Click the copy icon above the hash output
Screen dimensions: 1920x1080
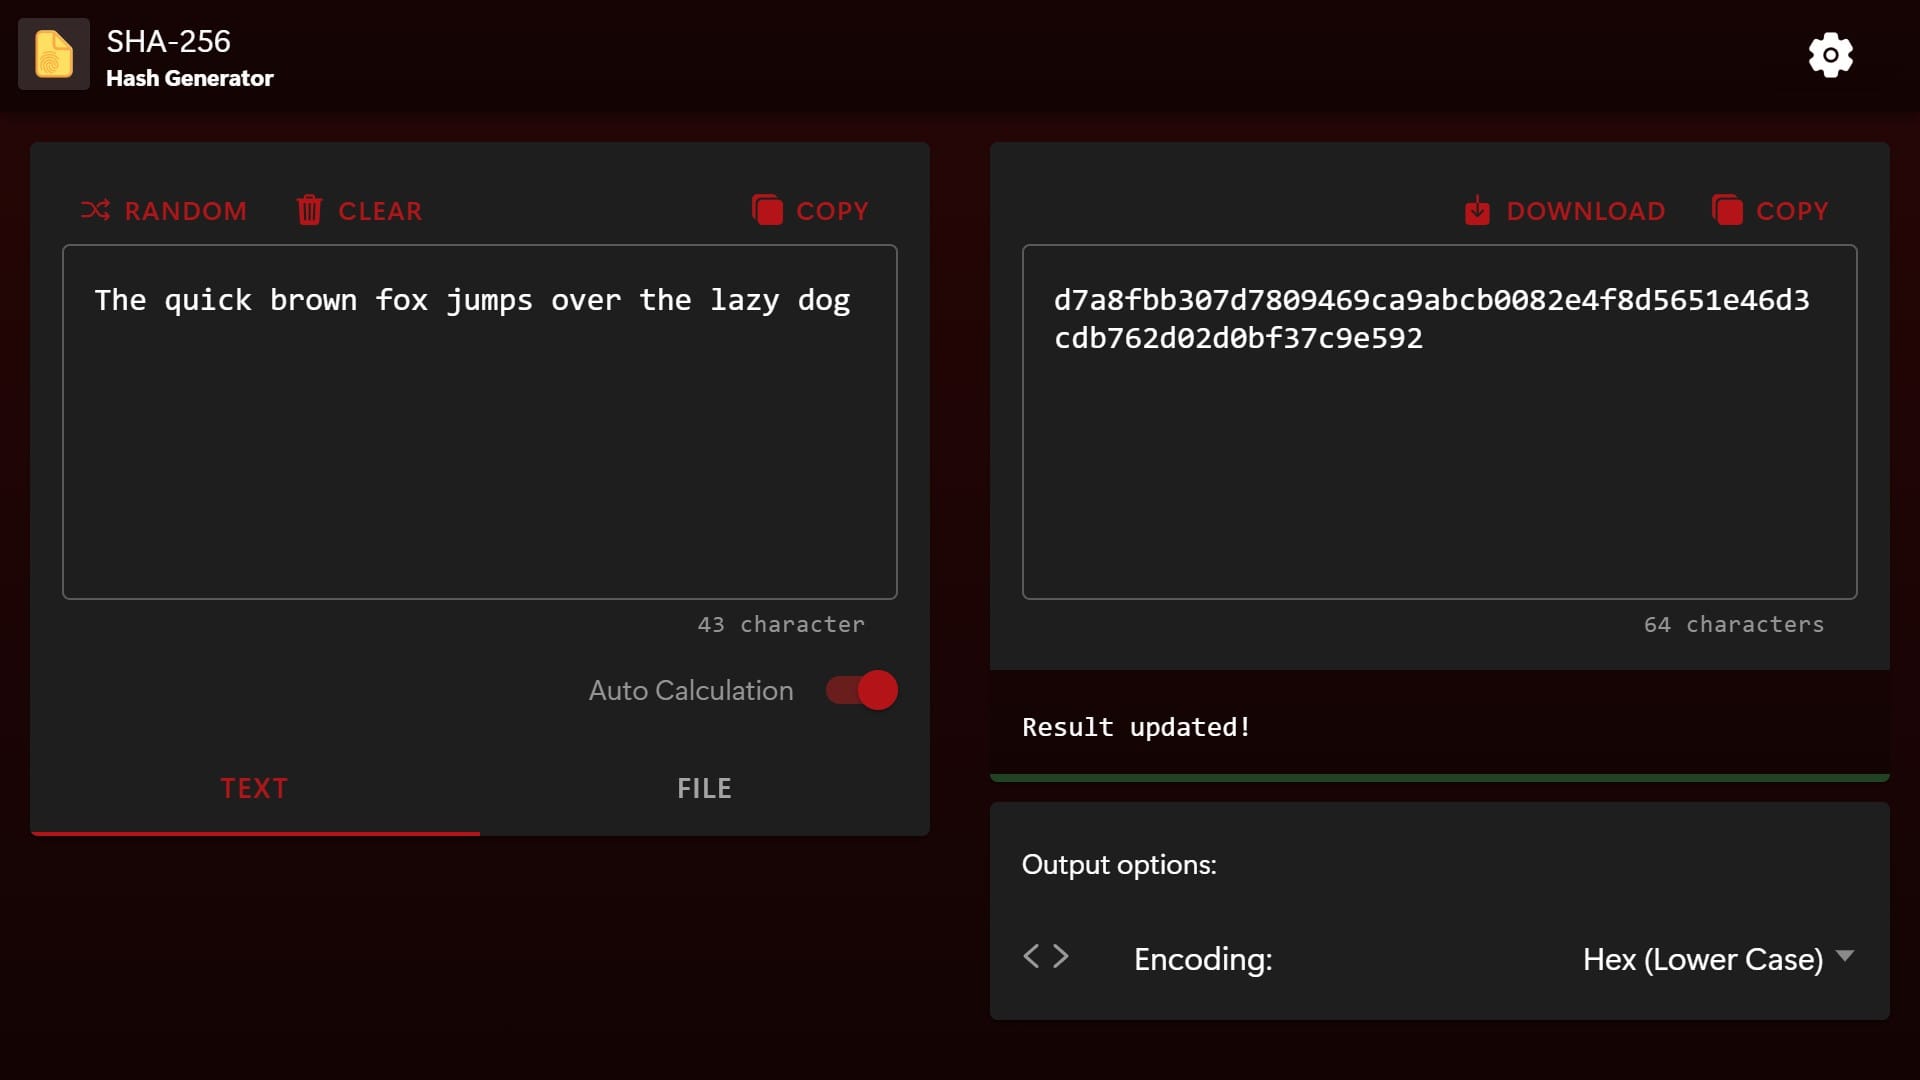pyautogui.click(x=1727, y=210)
